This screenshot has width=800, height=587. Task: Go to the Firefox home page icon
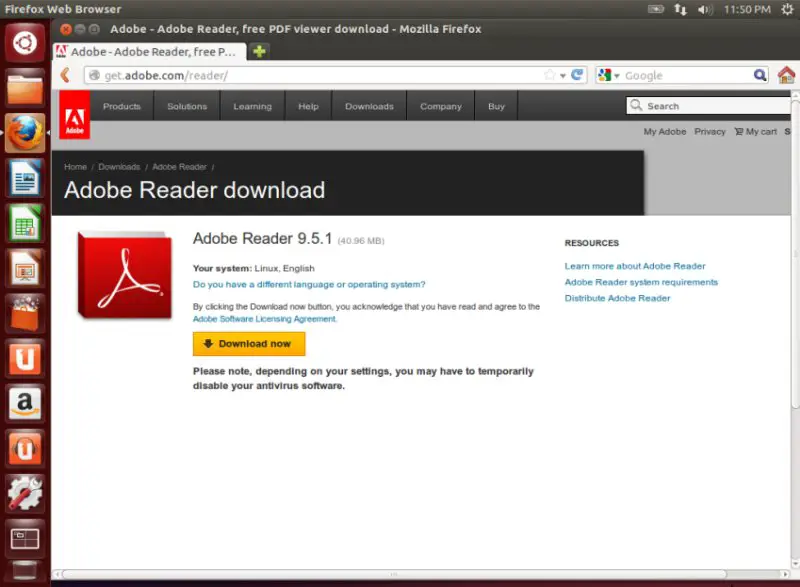point(786,75)
